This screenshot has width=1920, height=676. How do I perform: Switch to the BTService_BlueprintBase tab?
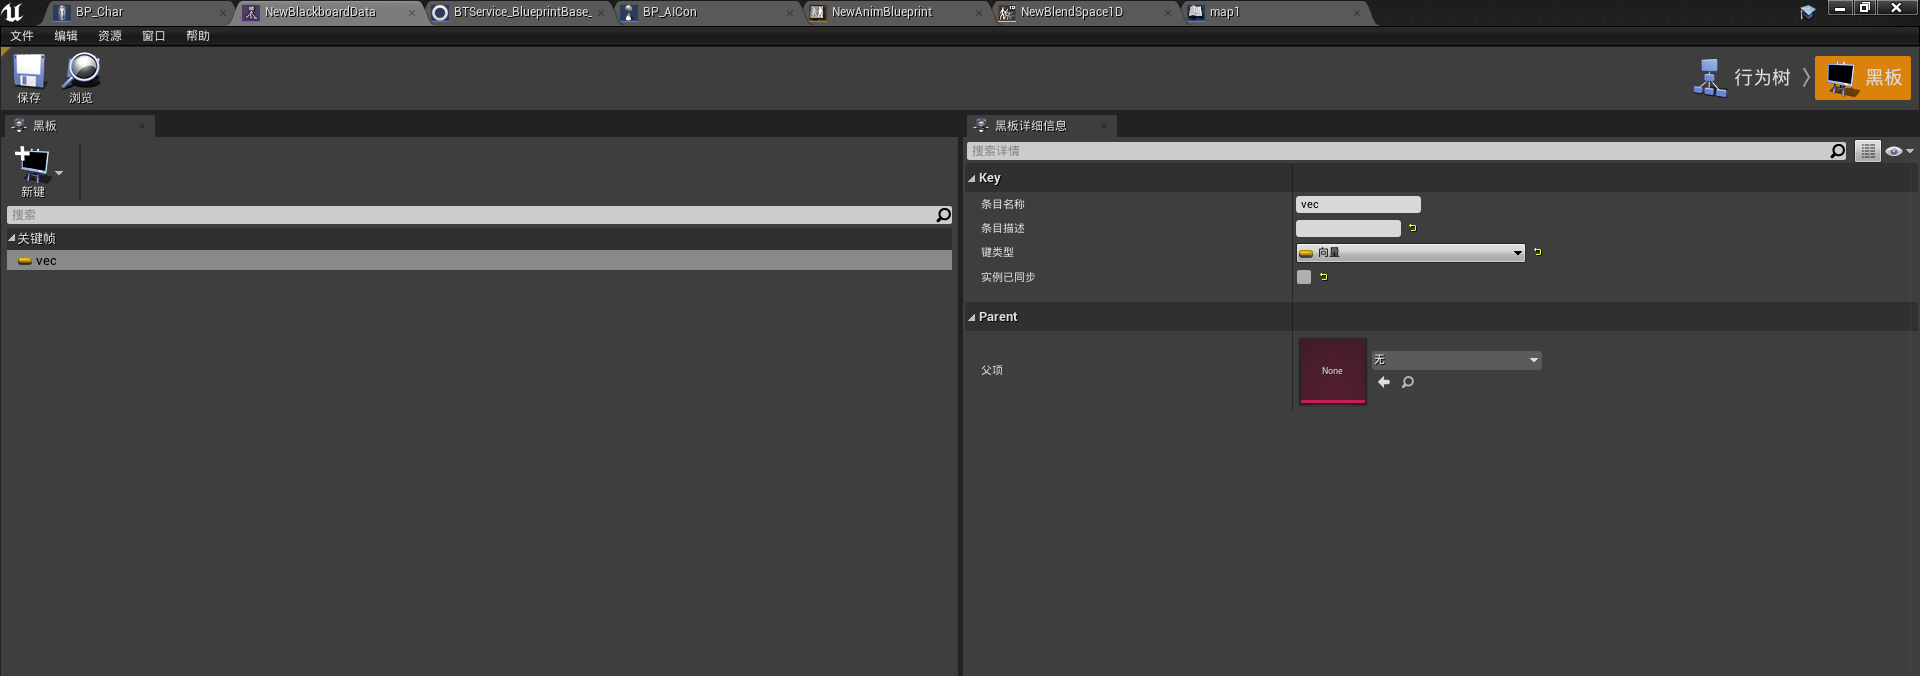tap(521, 12)
